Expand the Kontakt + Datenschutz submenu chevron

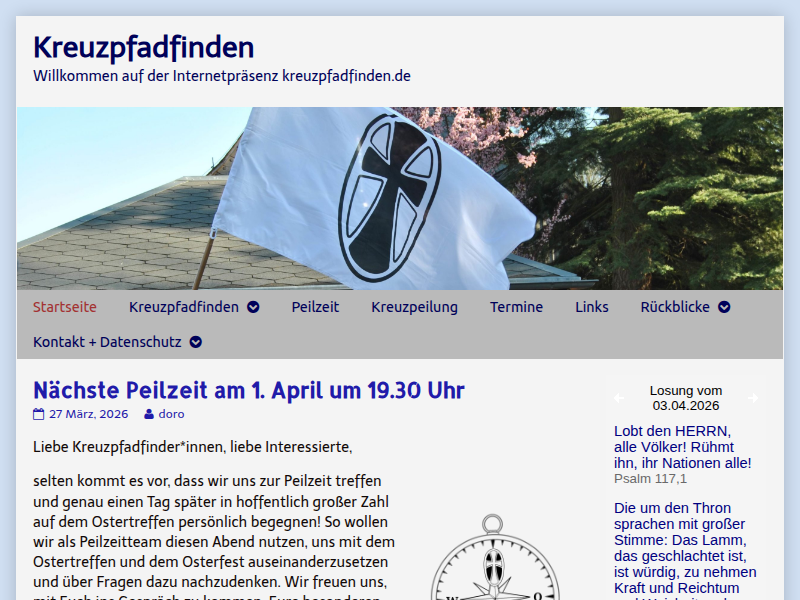pyautogui.click(x=196, y=342)
